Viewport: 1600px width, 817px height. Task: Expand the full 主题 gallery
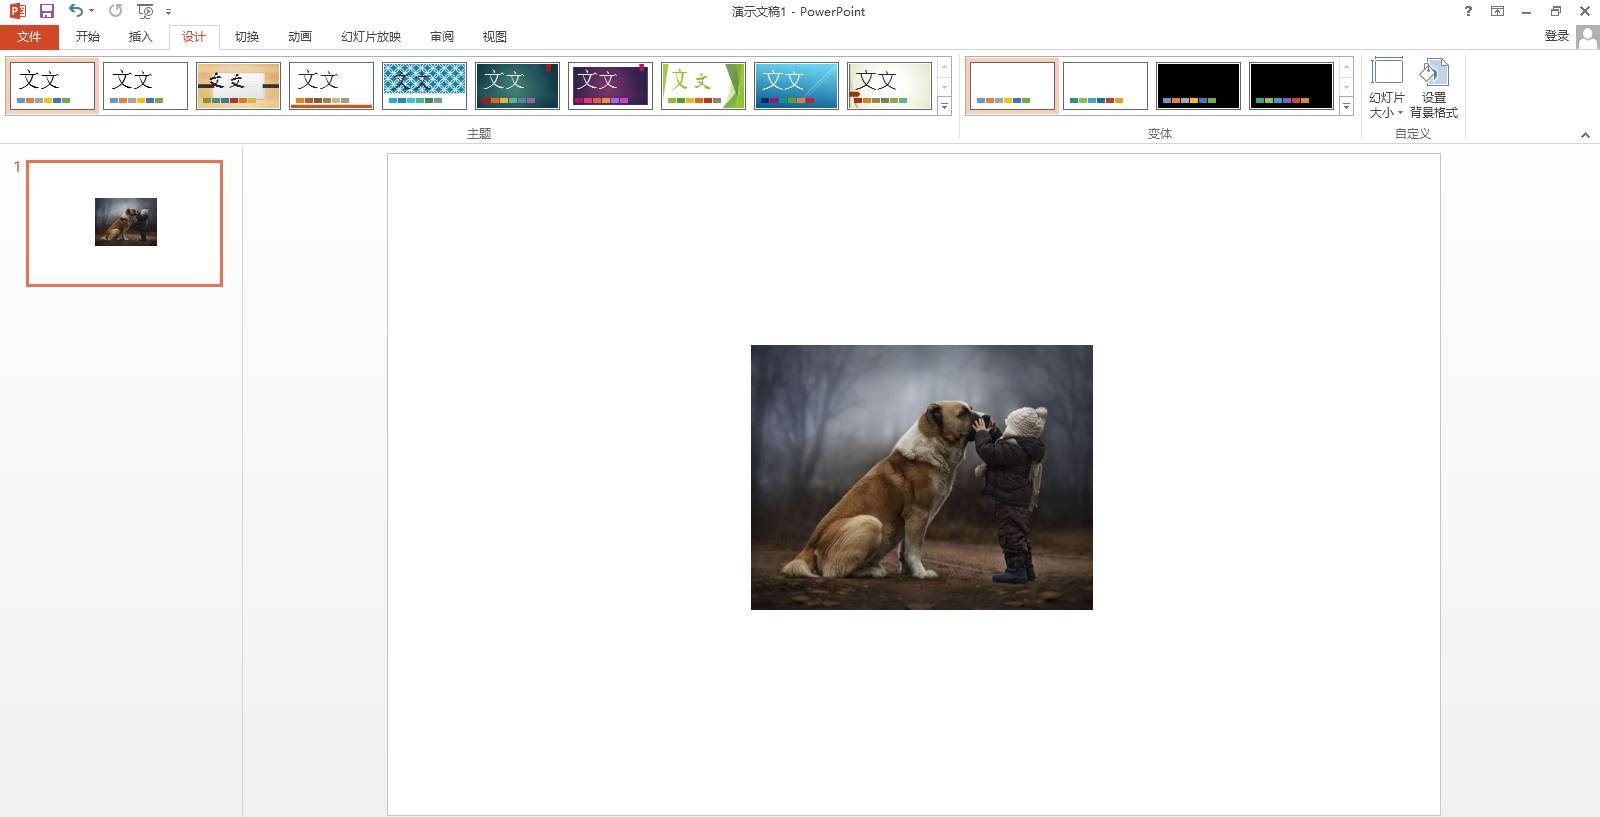coord(944,107)
